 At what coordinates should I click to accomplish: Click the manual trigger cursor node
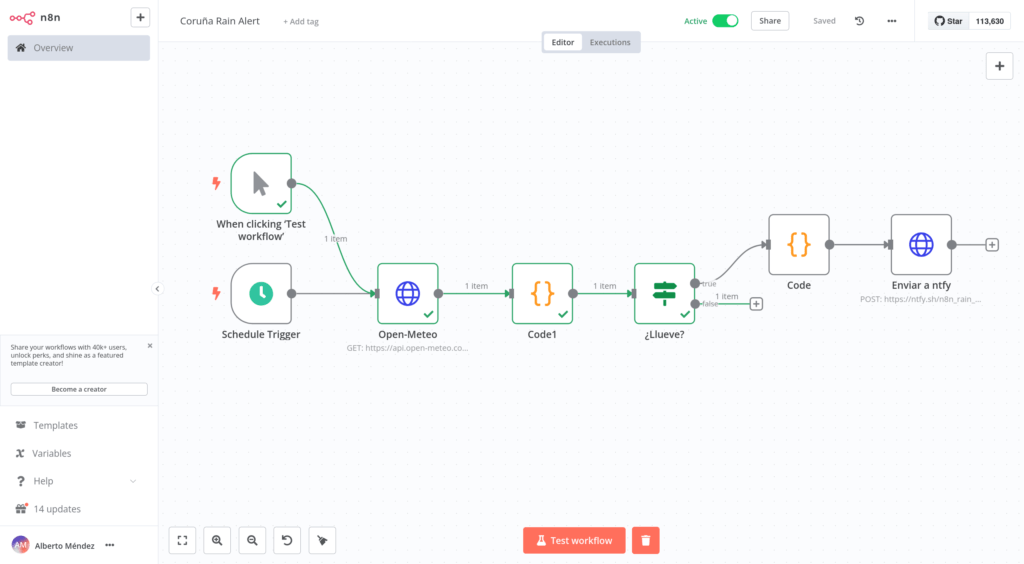pyautogui.click(x=260, y=183)
